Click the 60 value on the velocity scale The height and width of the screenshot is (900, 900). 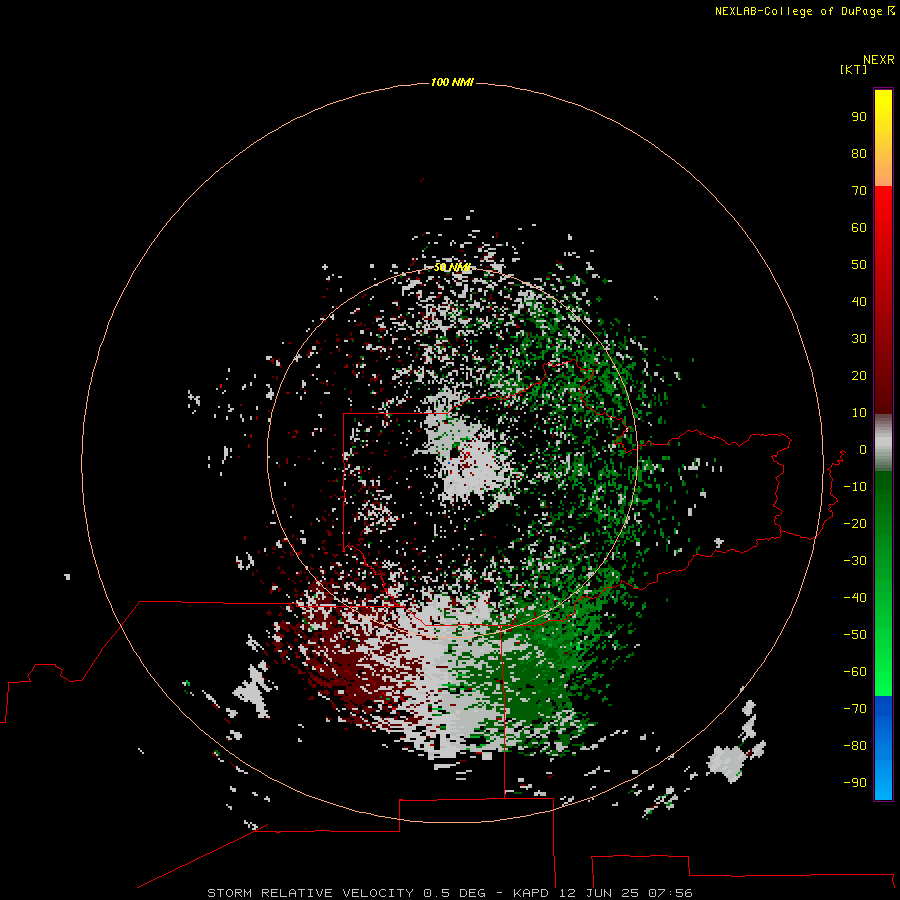point(859,227)
